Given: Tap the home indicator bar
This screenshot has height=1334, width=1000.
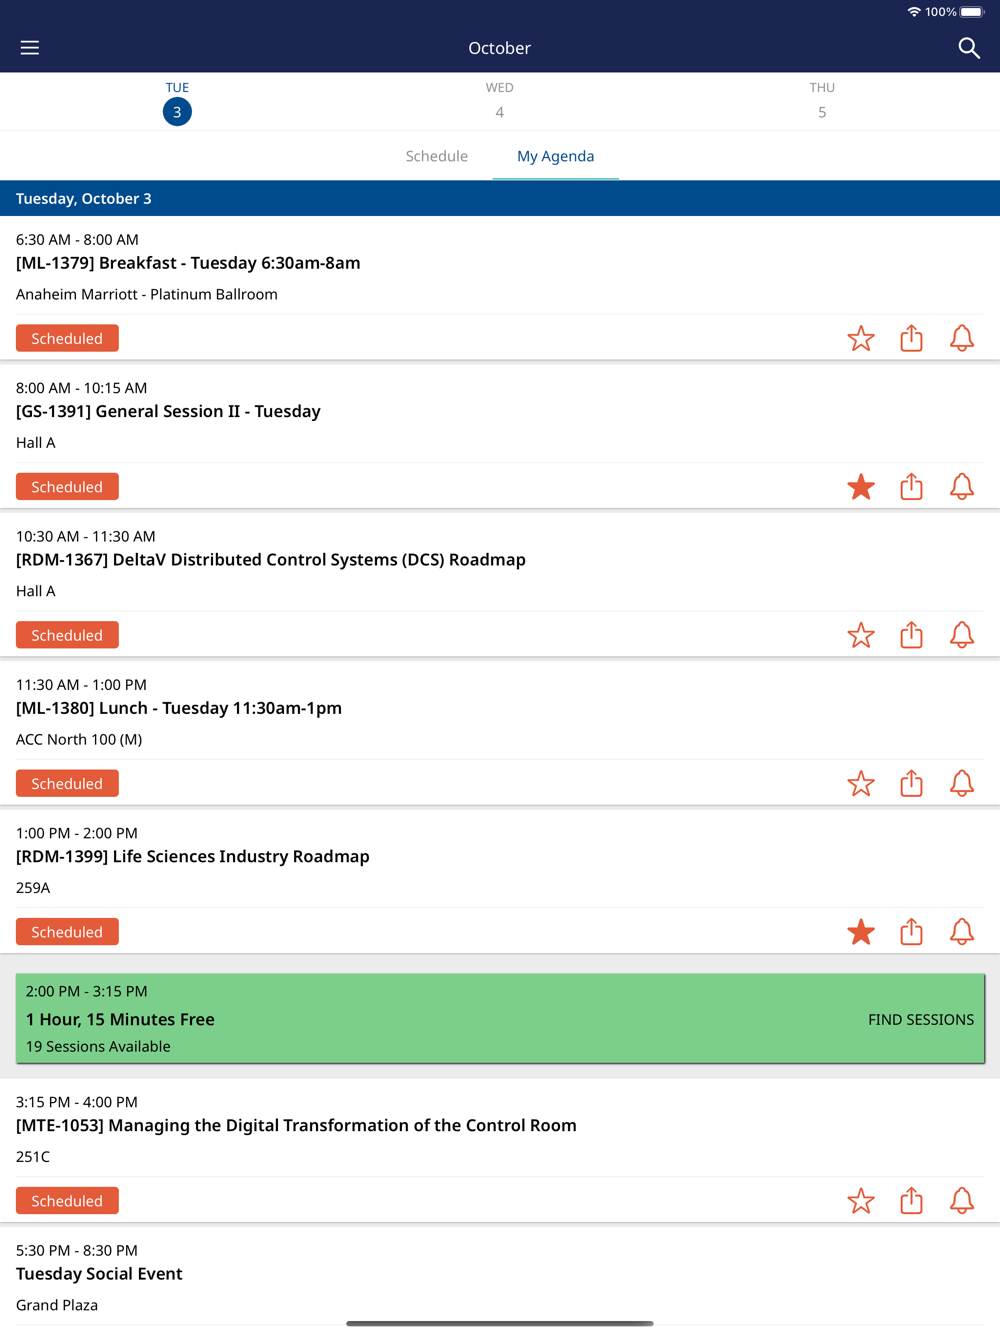Looking at the screenshot, I should [x=500, y=1323].
